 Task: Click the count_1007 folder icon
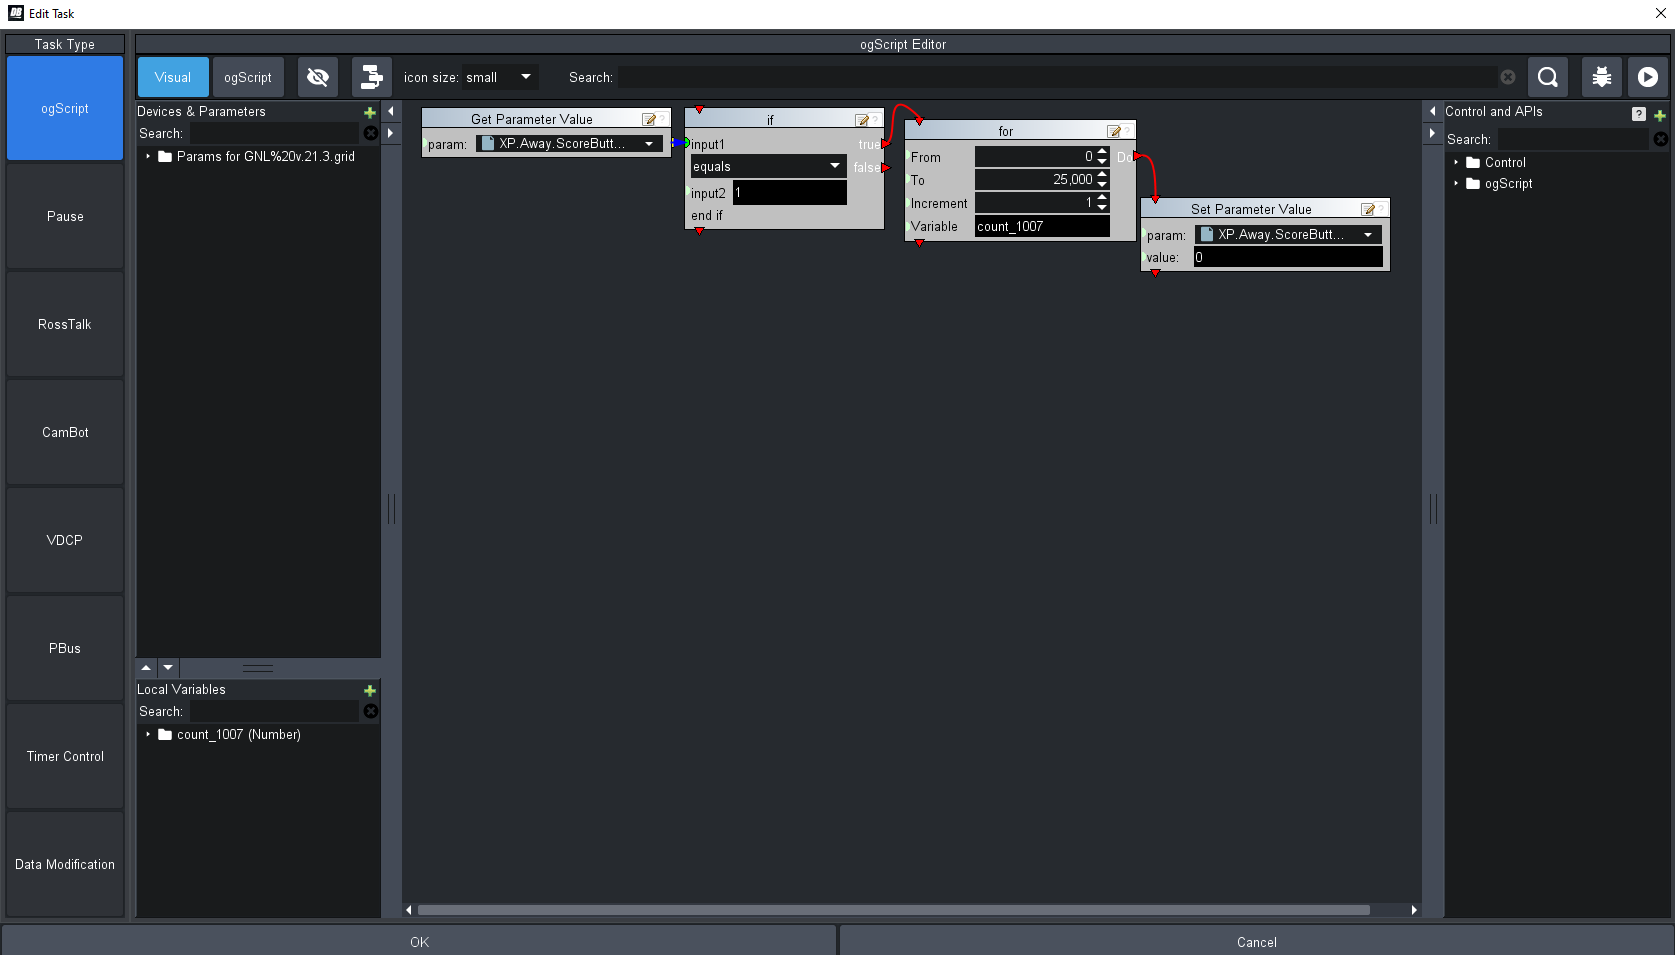(x=166, y=734)
